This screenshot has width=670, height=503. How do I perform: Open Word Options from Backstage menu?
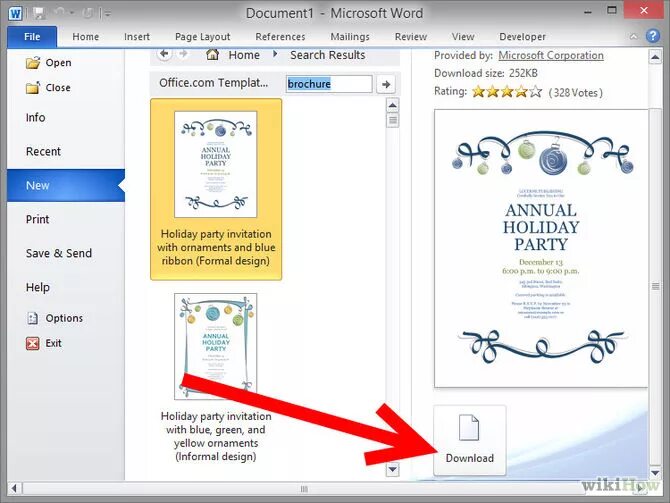click(x=55, y=318)
